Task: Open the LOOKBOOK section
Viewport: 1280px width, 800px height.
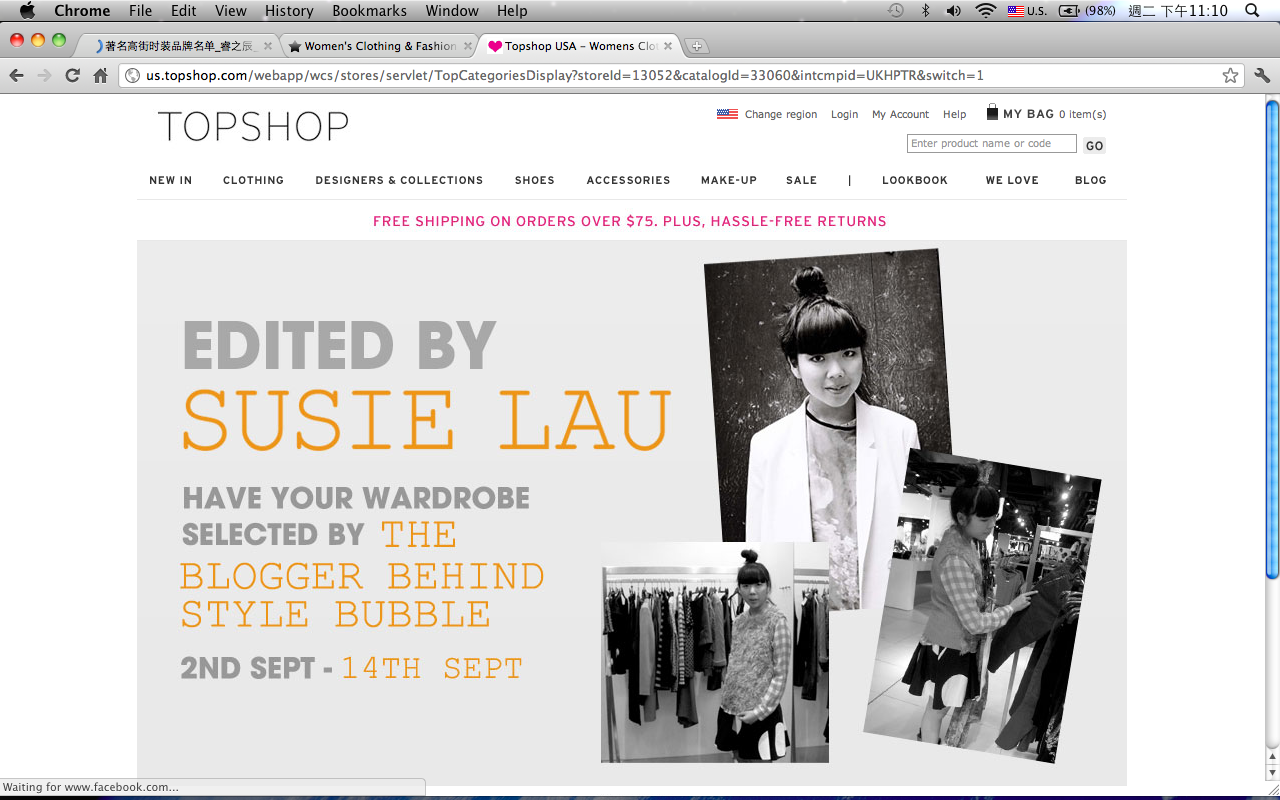Action: pyautogui.click(x=915, y=180)
